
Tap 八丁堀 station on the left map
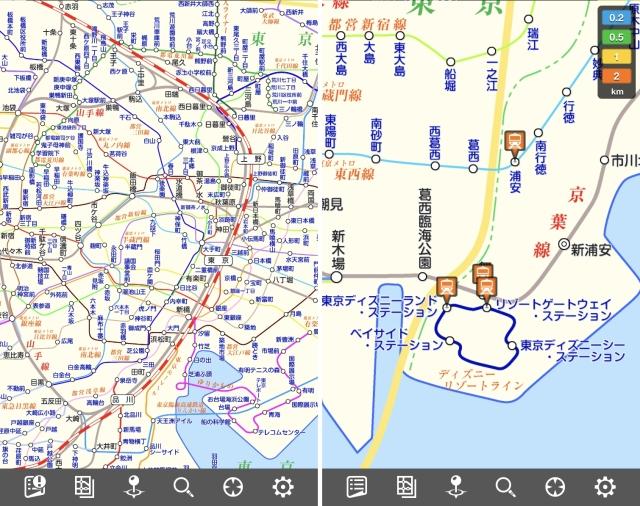coord(283,280)
